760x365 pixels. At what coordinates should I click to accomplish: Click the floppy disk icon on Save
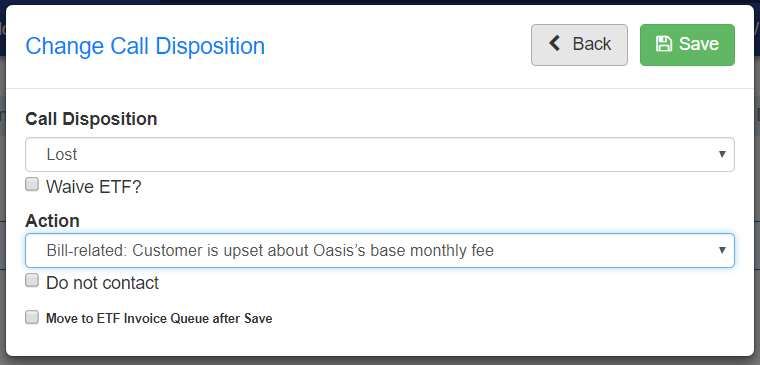coord(664,44)
